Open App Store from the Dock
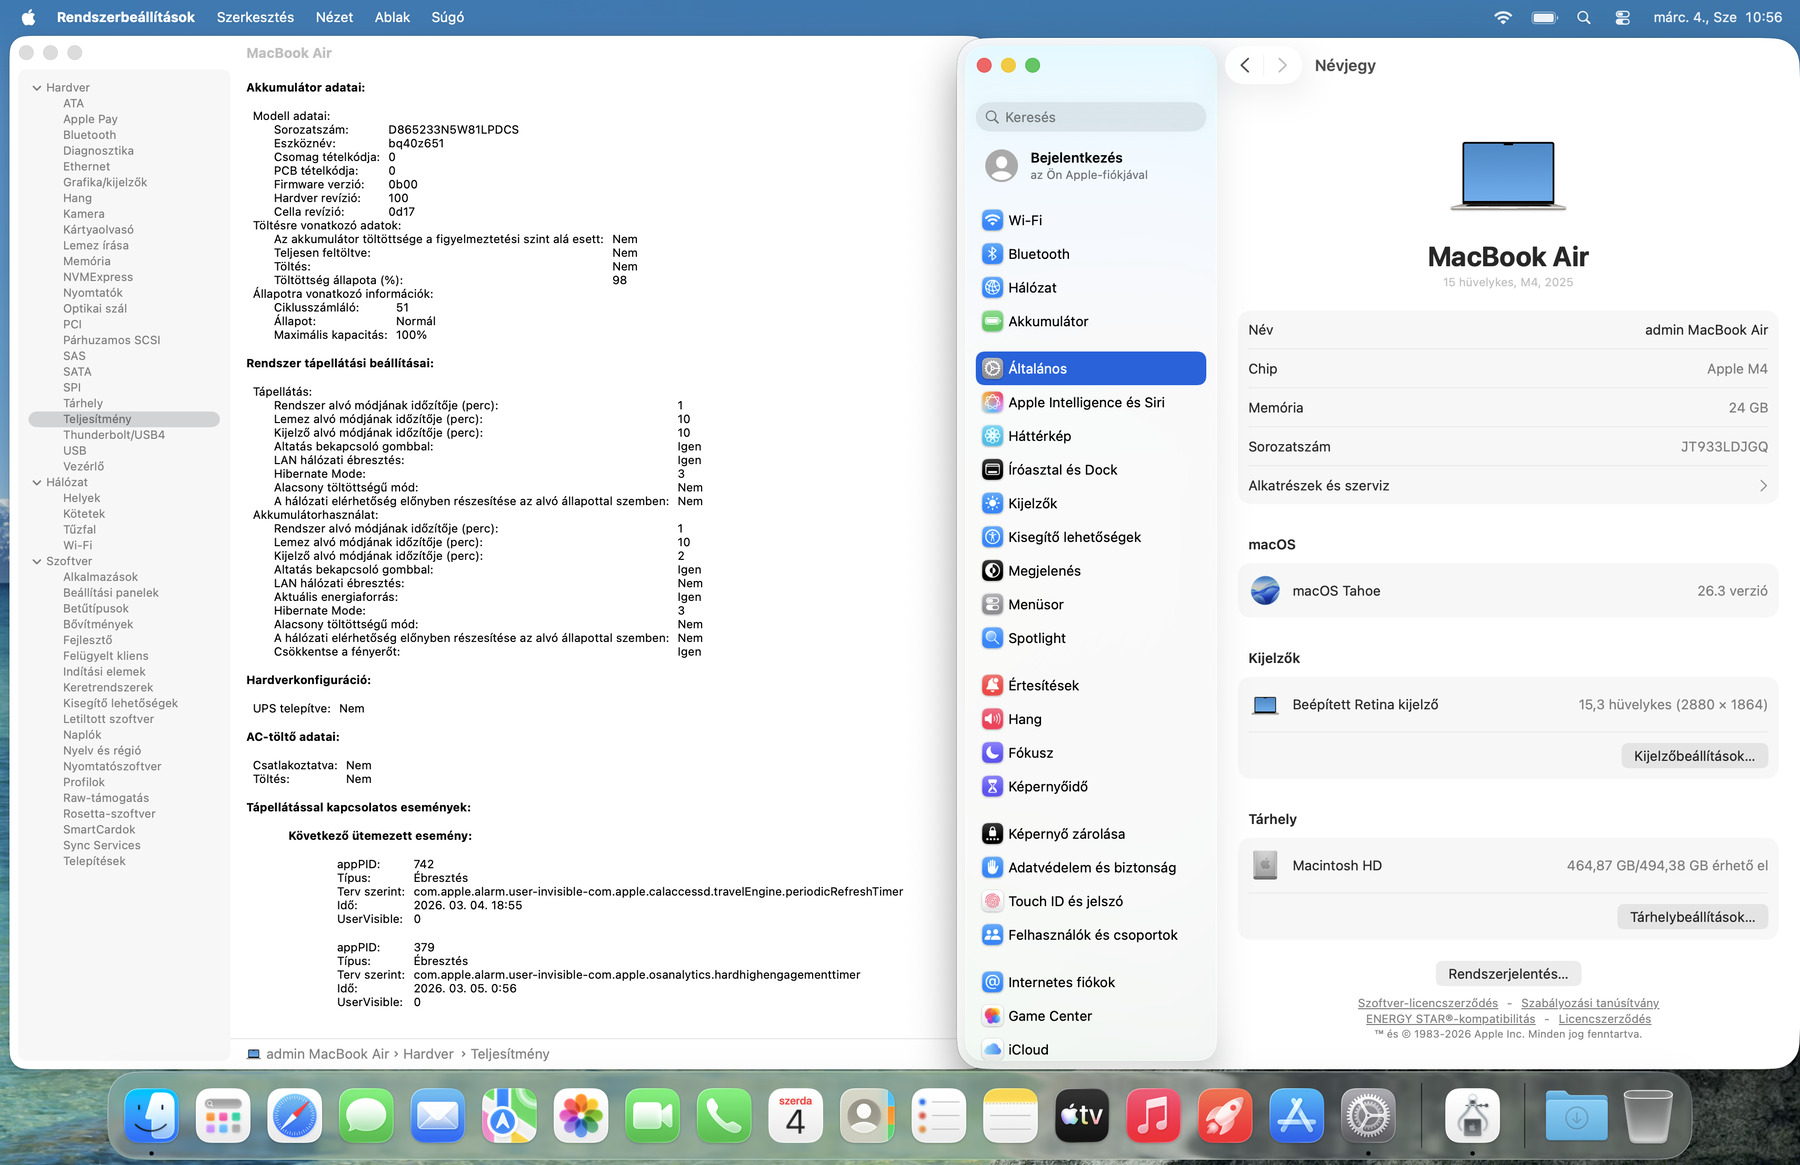 [x=1297, y=1116]
